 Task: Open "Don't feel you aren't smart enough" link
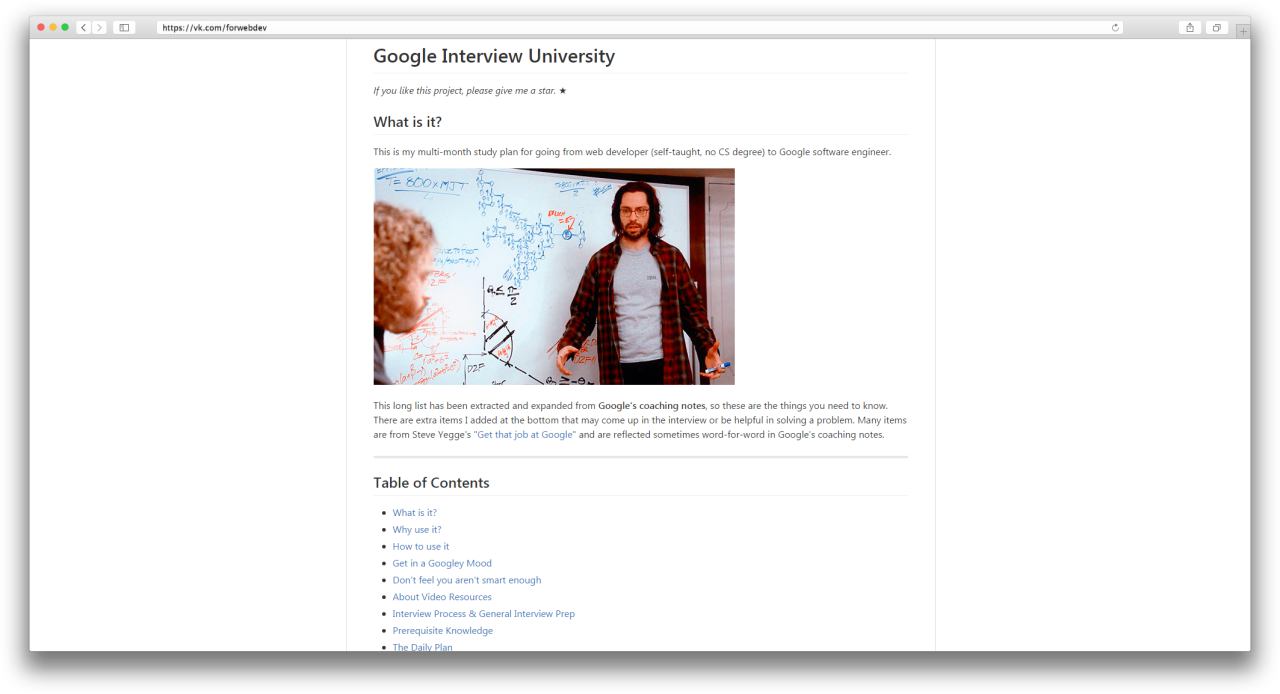pyautogui.click(x=466, y=580)
